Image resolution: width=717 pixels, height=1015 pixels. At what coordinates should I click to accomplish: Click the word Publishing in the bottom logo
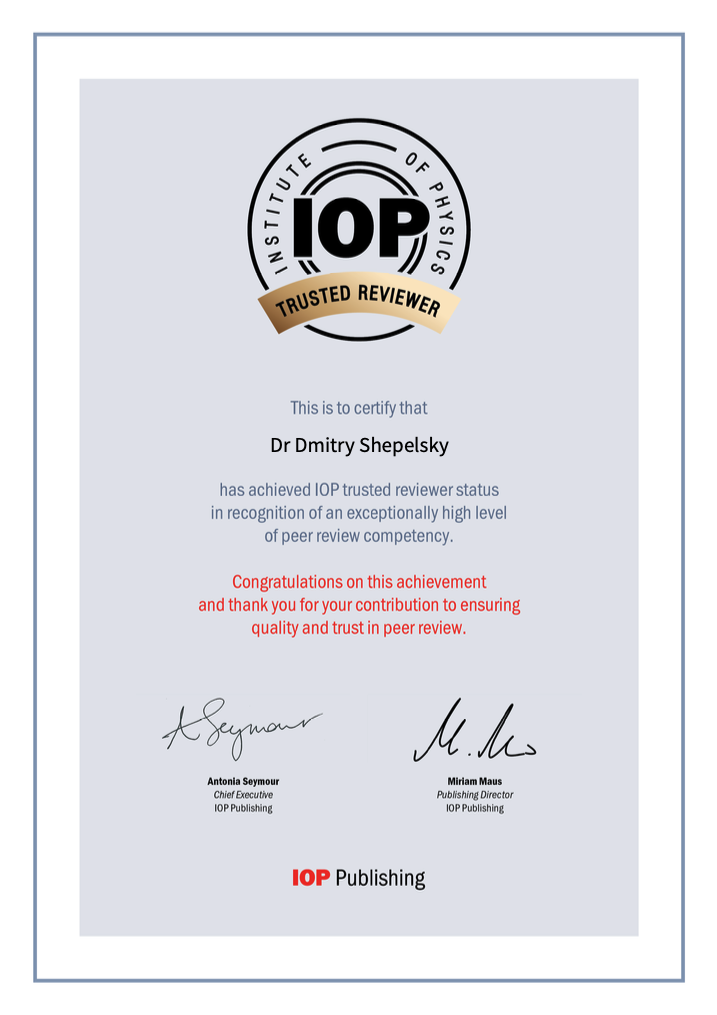(380, 879)
